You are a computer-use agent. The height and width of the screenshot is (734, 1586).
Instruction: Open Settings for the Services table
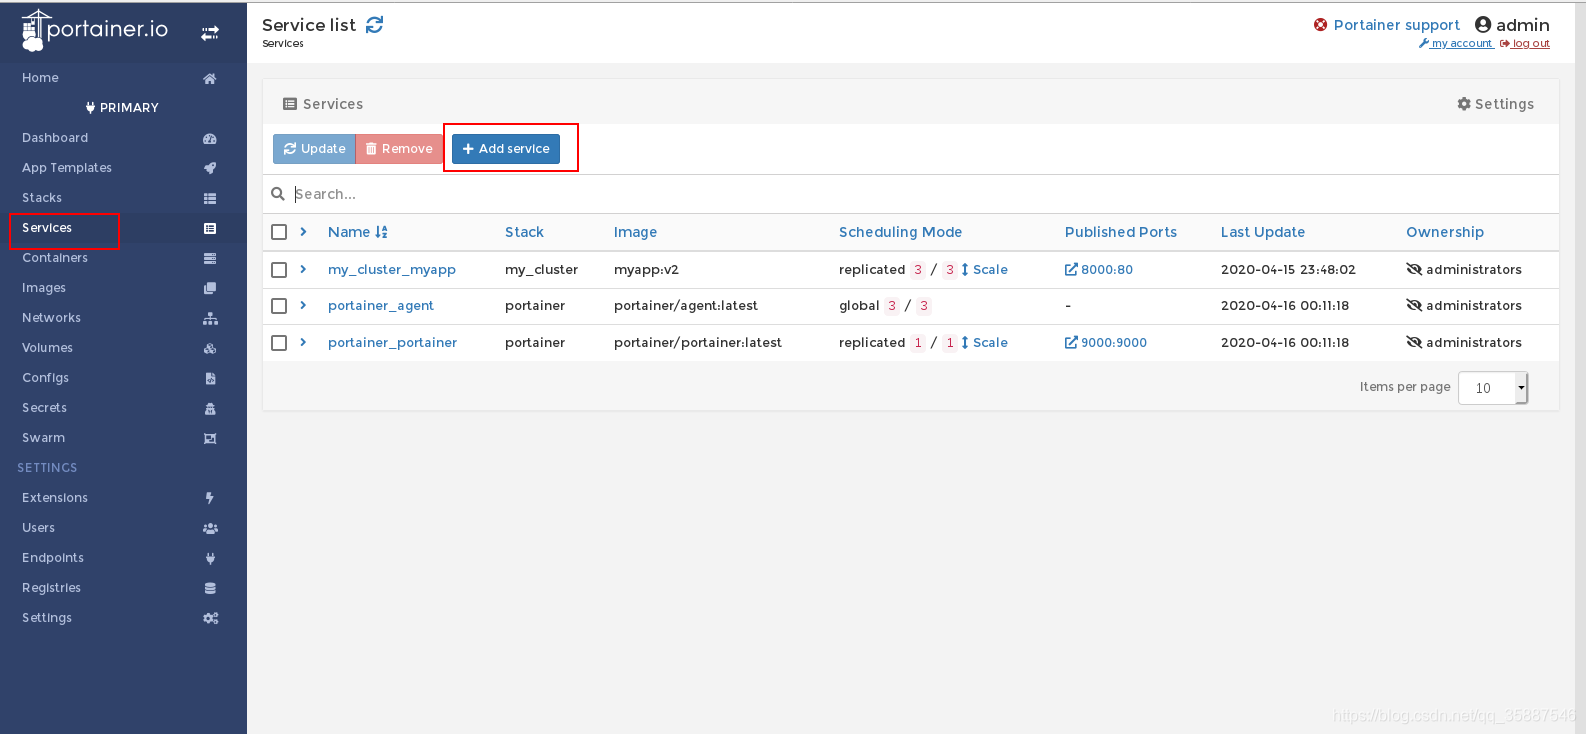point(1495,104)
